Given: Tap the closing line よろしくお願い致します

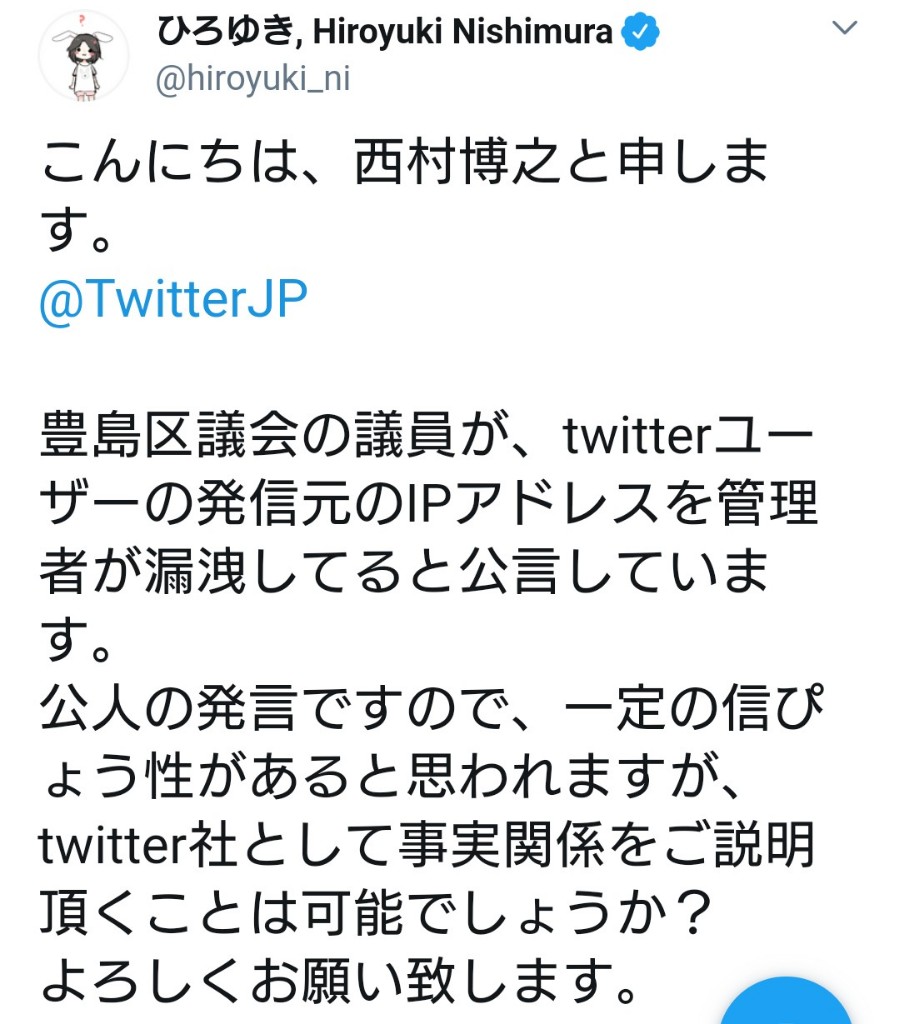Looking at the screenshot, I should click(x=340, y=986).
